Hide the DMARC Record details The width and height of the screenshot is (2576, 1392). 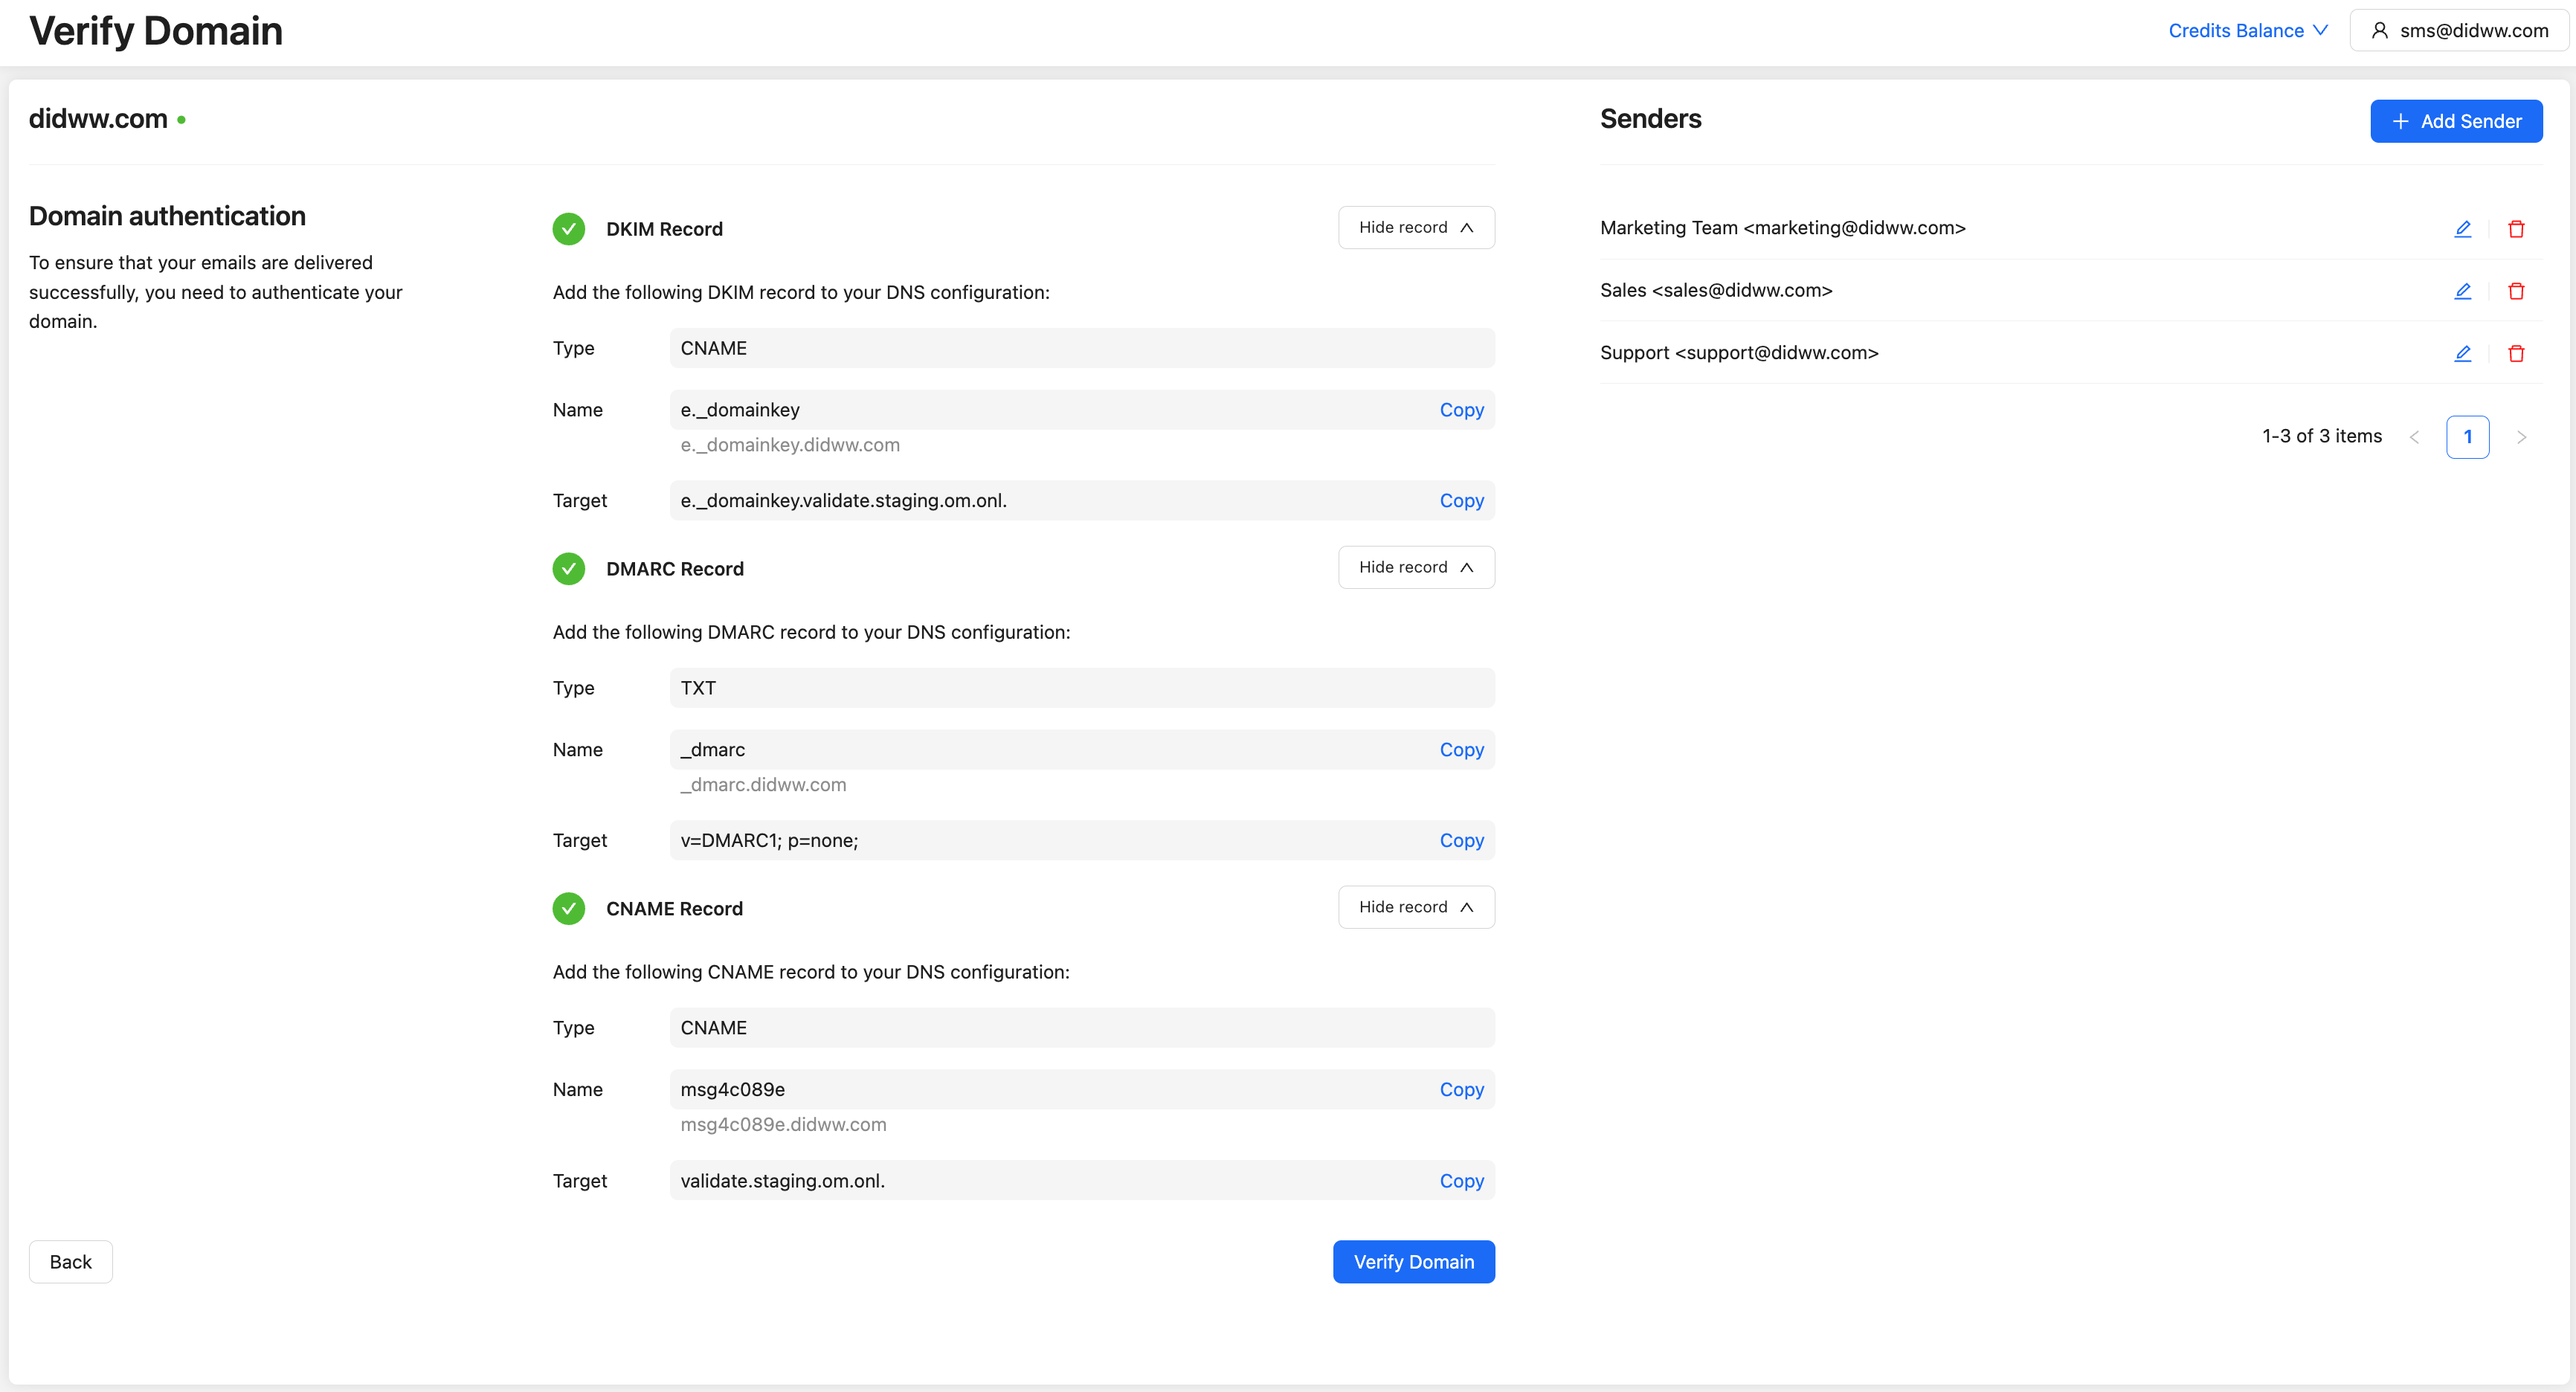pos(1416,567)
